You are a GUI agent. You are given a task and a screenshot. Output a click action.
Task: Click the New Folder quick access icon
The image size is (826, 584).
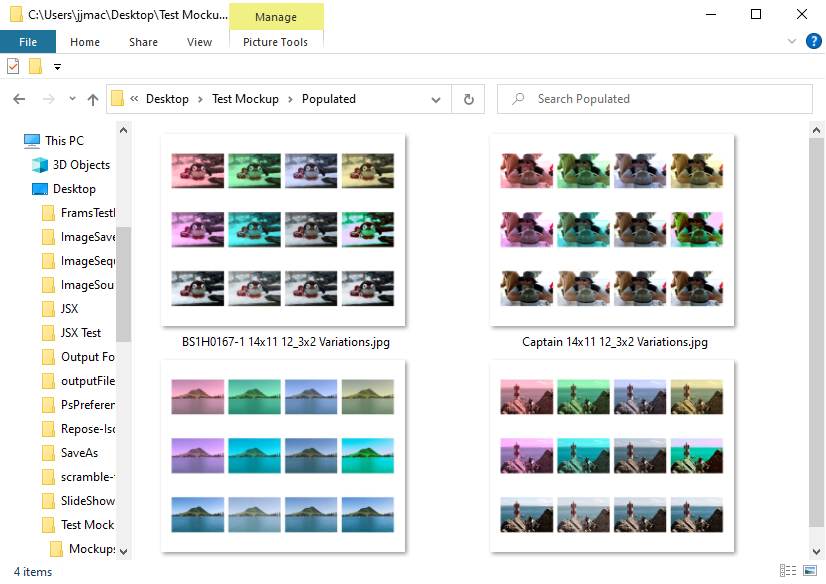click(x=35, y=66)
